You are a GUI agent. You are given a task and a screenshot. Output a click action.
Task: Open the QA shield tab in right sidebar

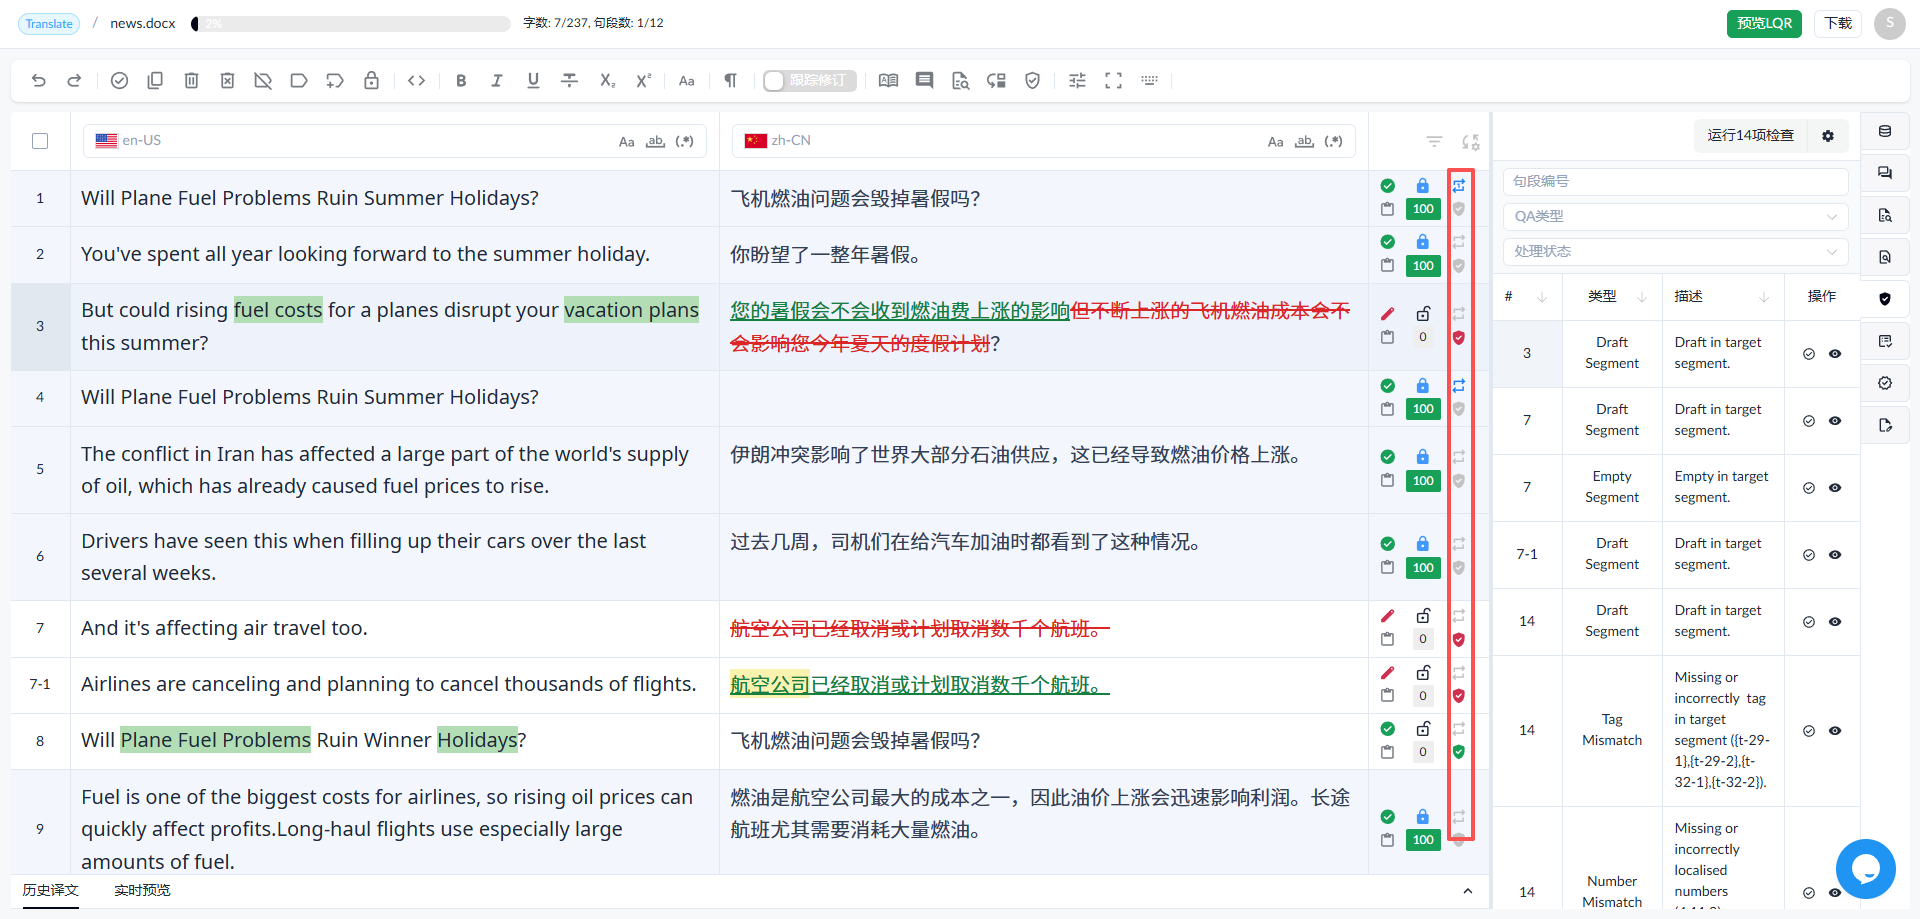(1885, 299)
